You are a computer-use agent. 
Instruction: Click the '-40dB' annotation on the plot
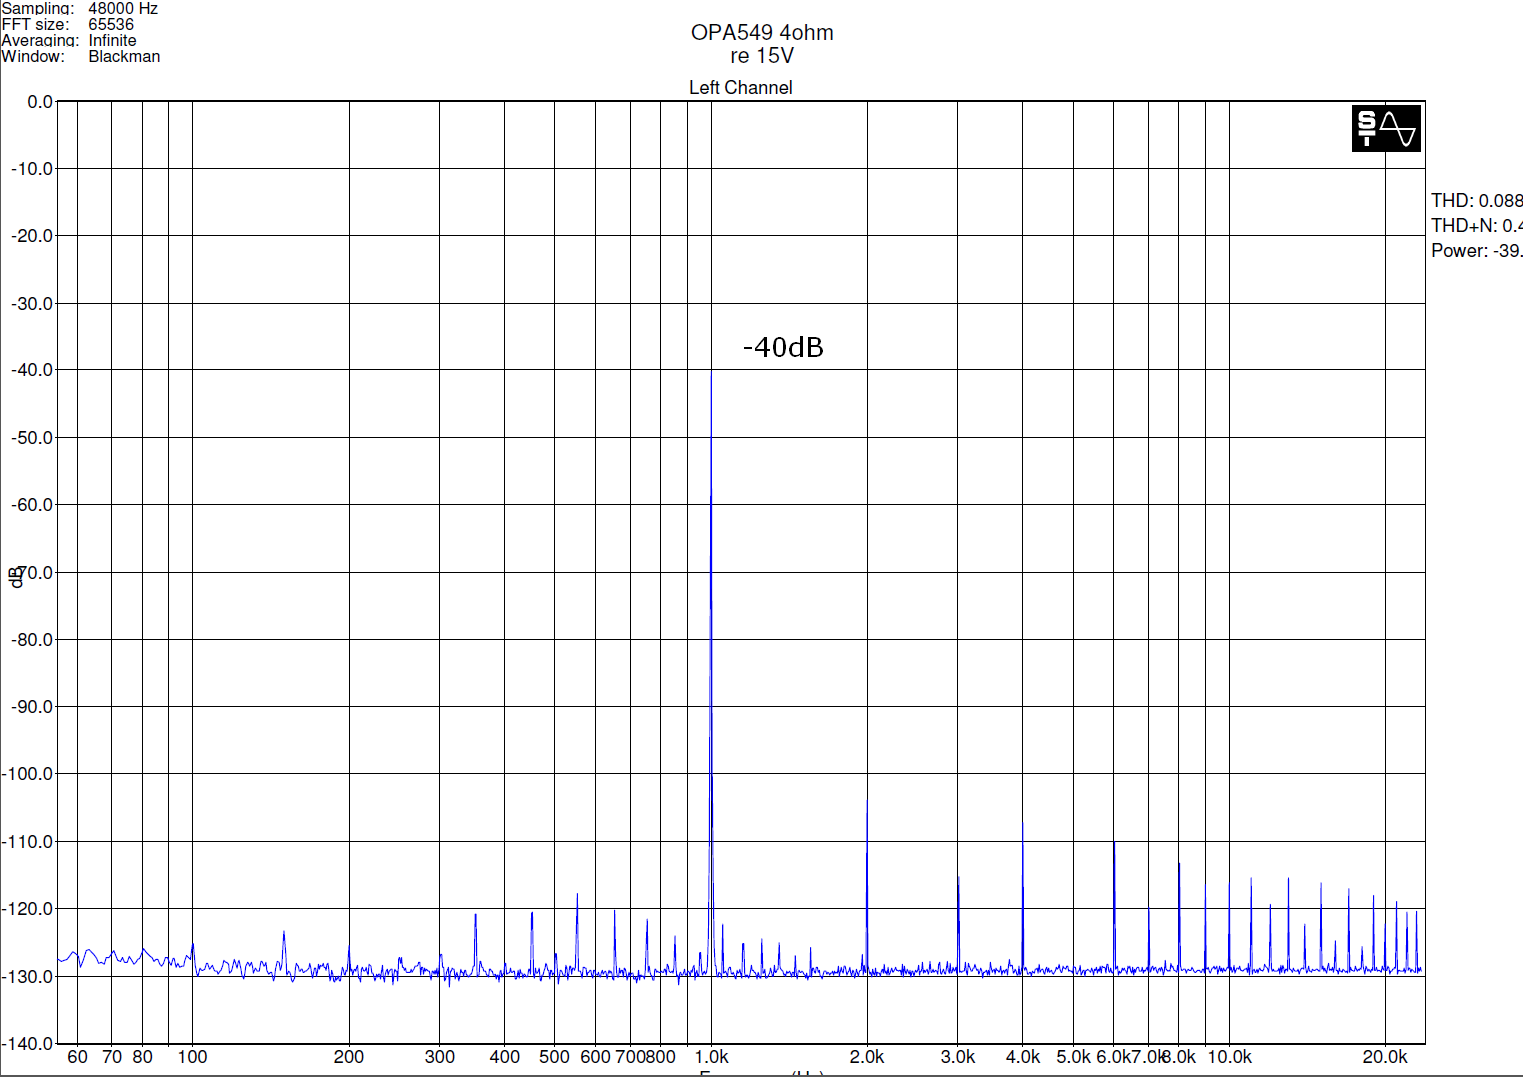point(783,347)
